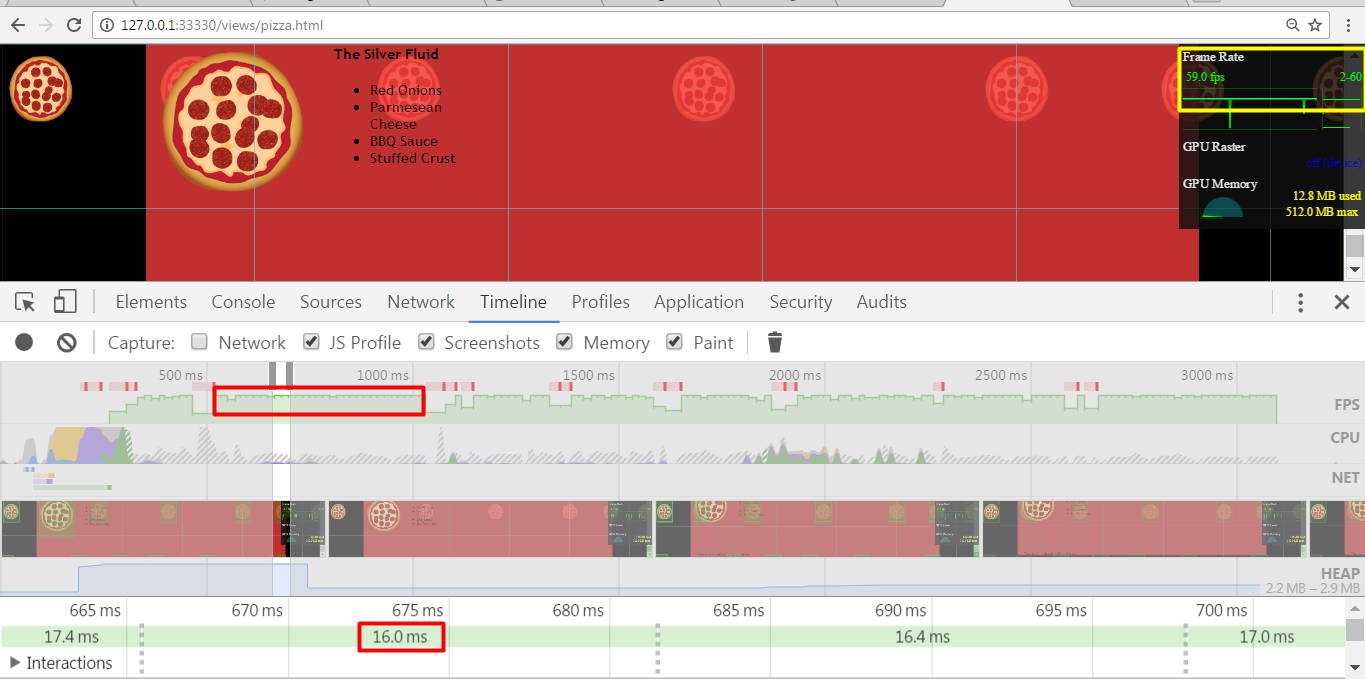Uncheck the Paint capture checkbox
Screen dimensions: 1365x680
pos(675,342)
